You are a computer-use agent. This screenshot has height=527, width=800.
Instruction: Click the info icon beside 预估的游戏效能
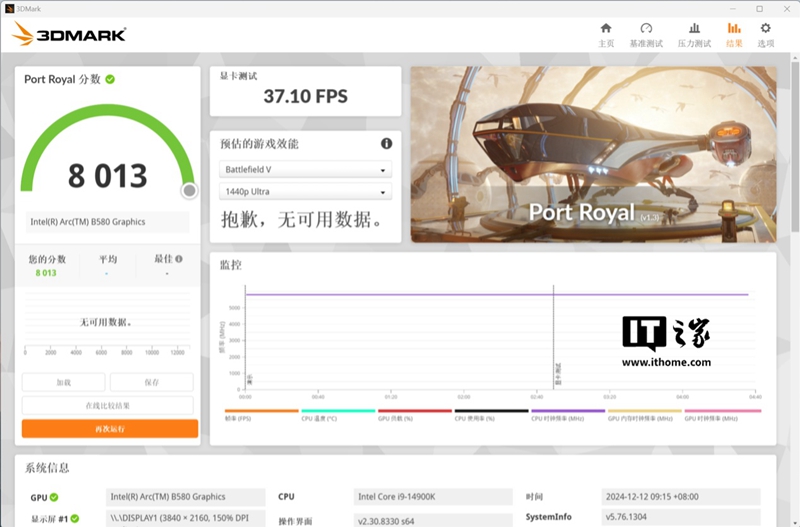click(x=386, y=144)
